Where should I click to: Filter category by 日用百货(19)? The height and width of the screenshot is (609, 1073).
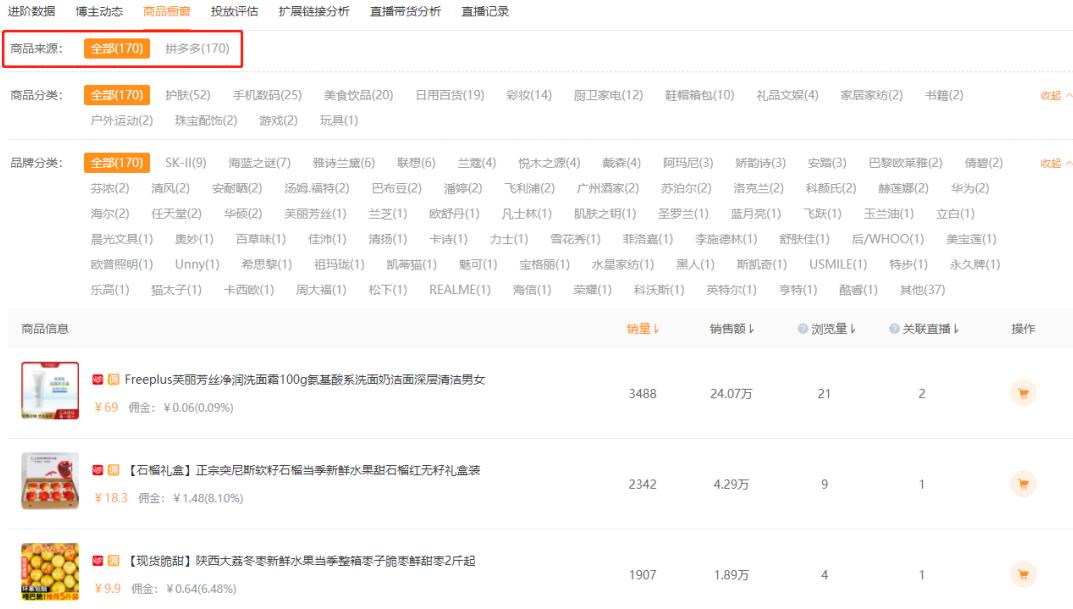pos(450,95)
